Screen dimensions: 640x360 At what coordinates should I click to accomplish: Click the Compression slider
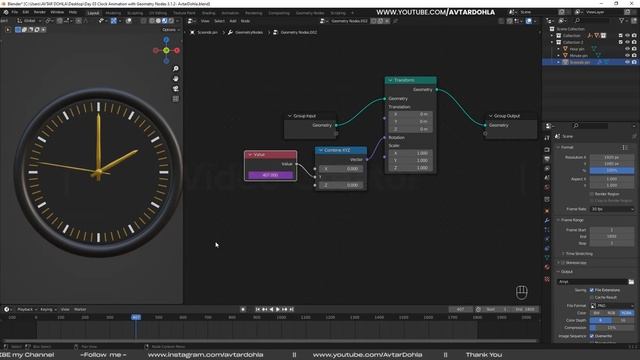click(x=612, y=328)
